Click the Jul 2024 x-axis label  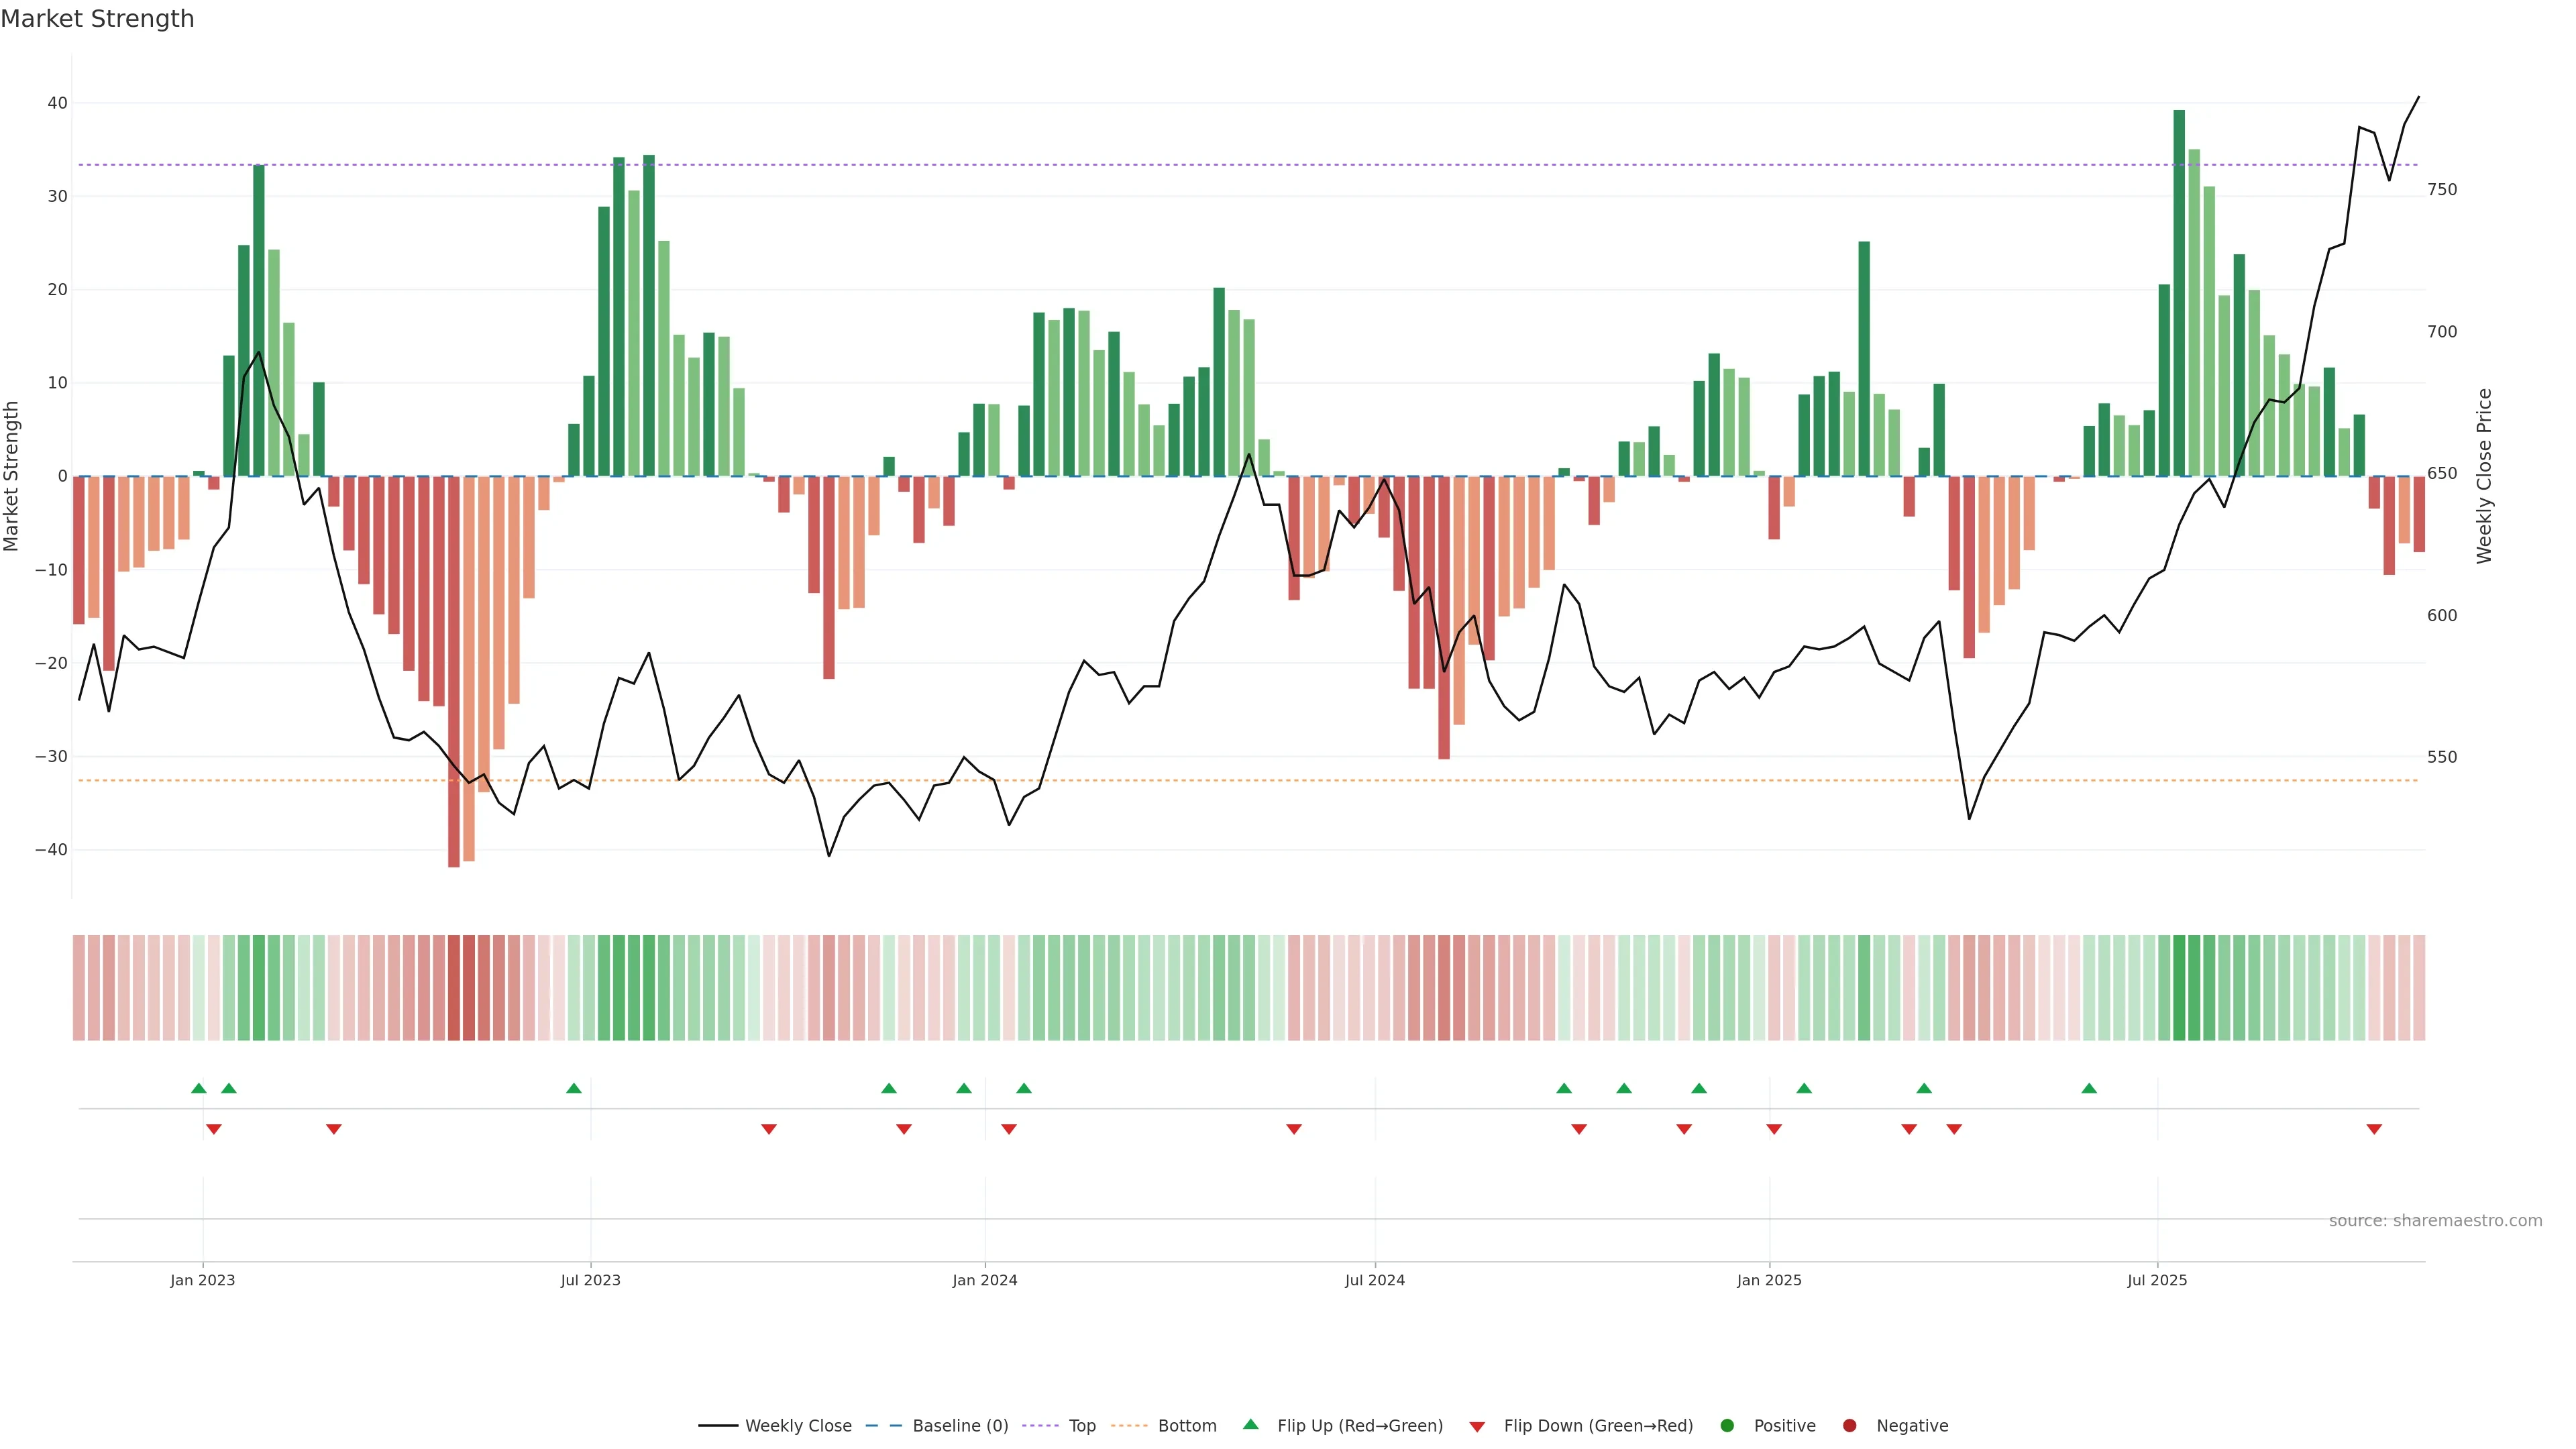pos(1374,1280)
